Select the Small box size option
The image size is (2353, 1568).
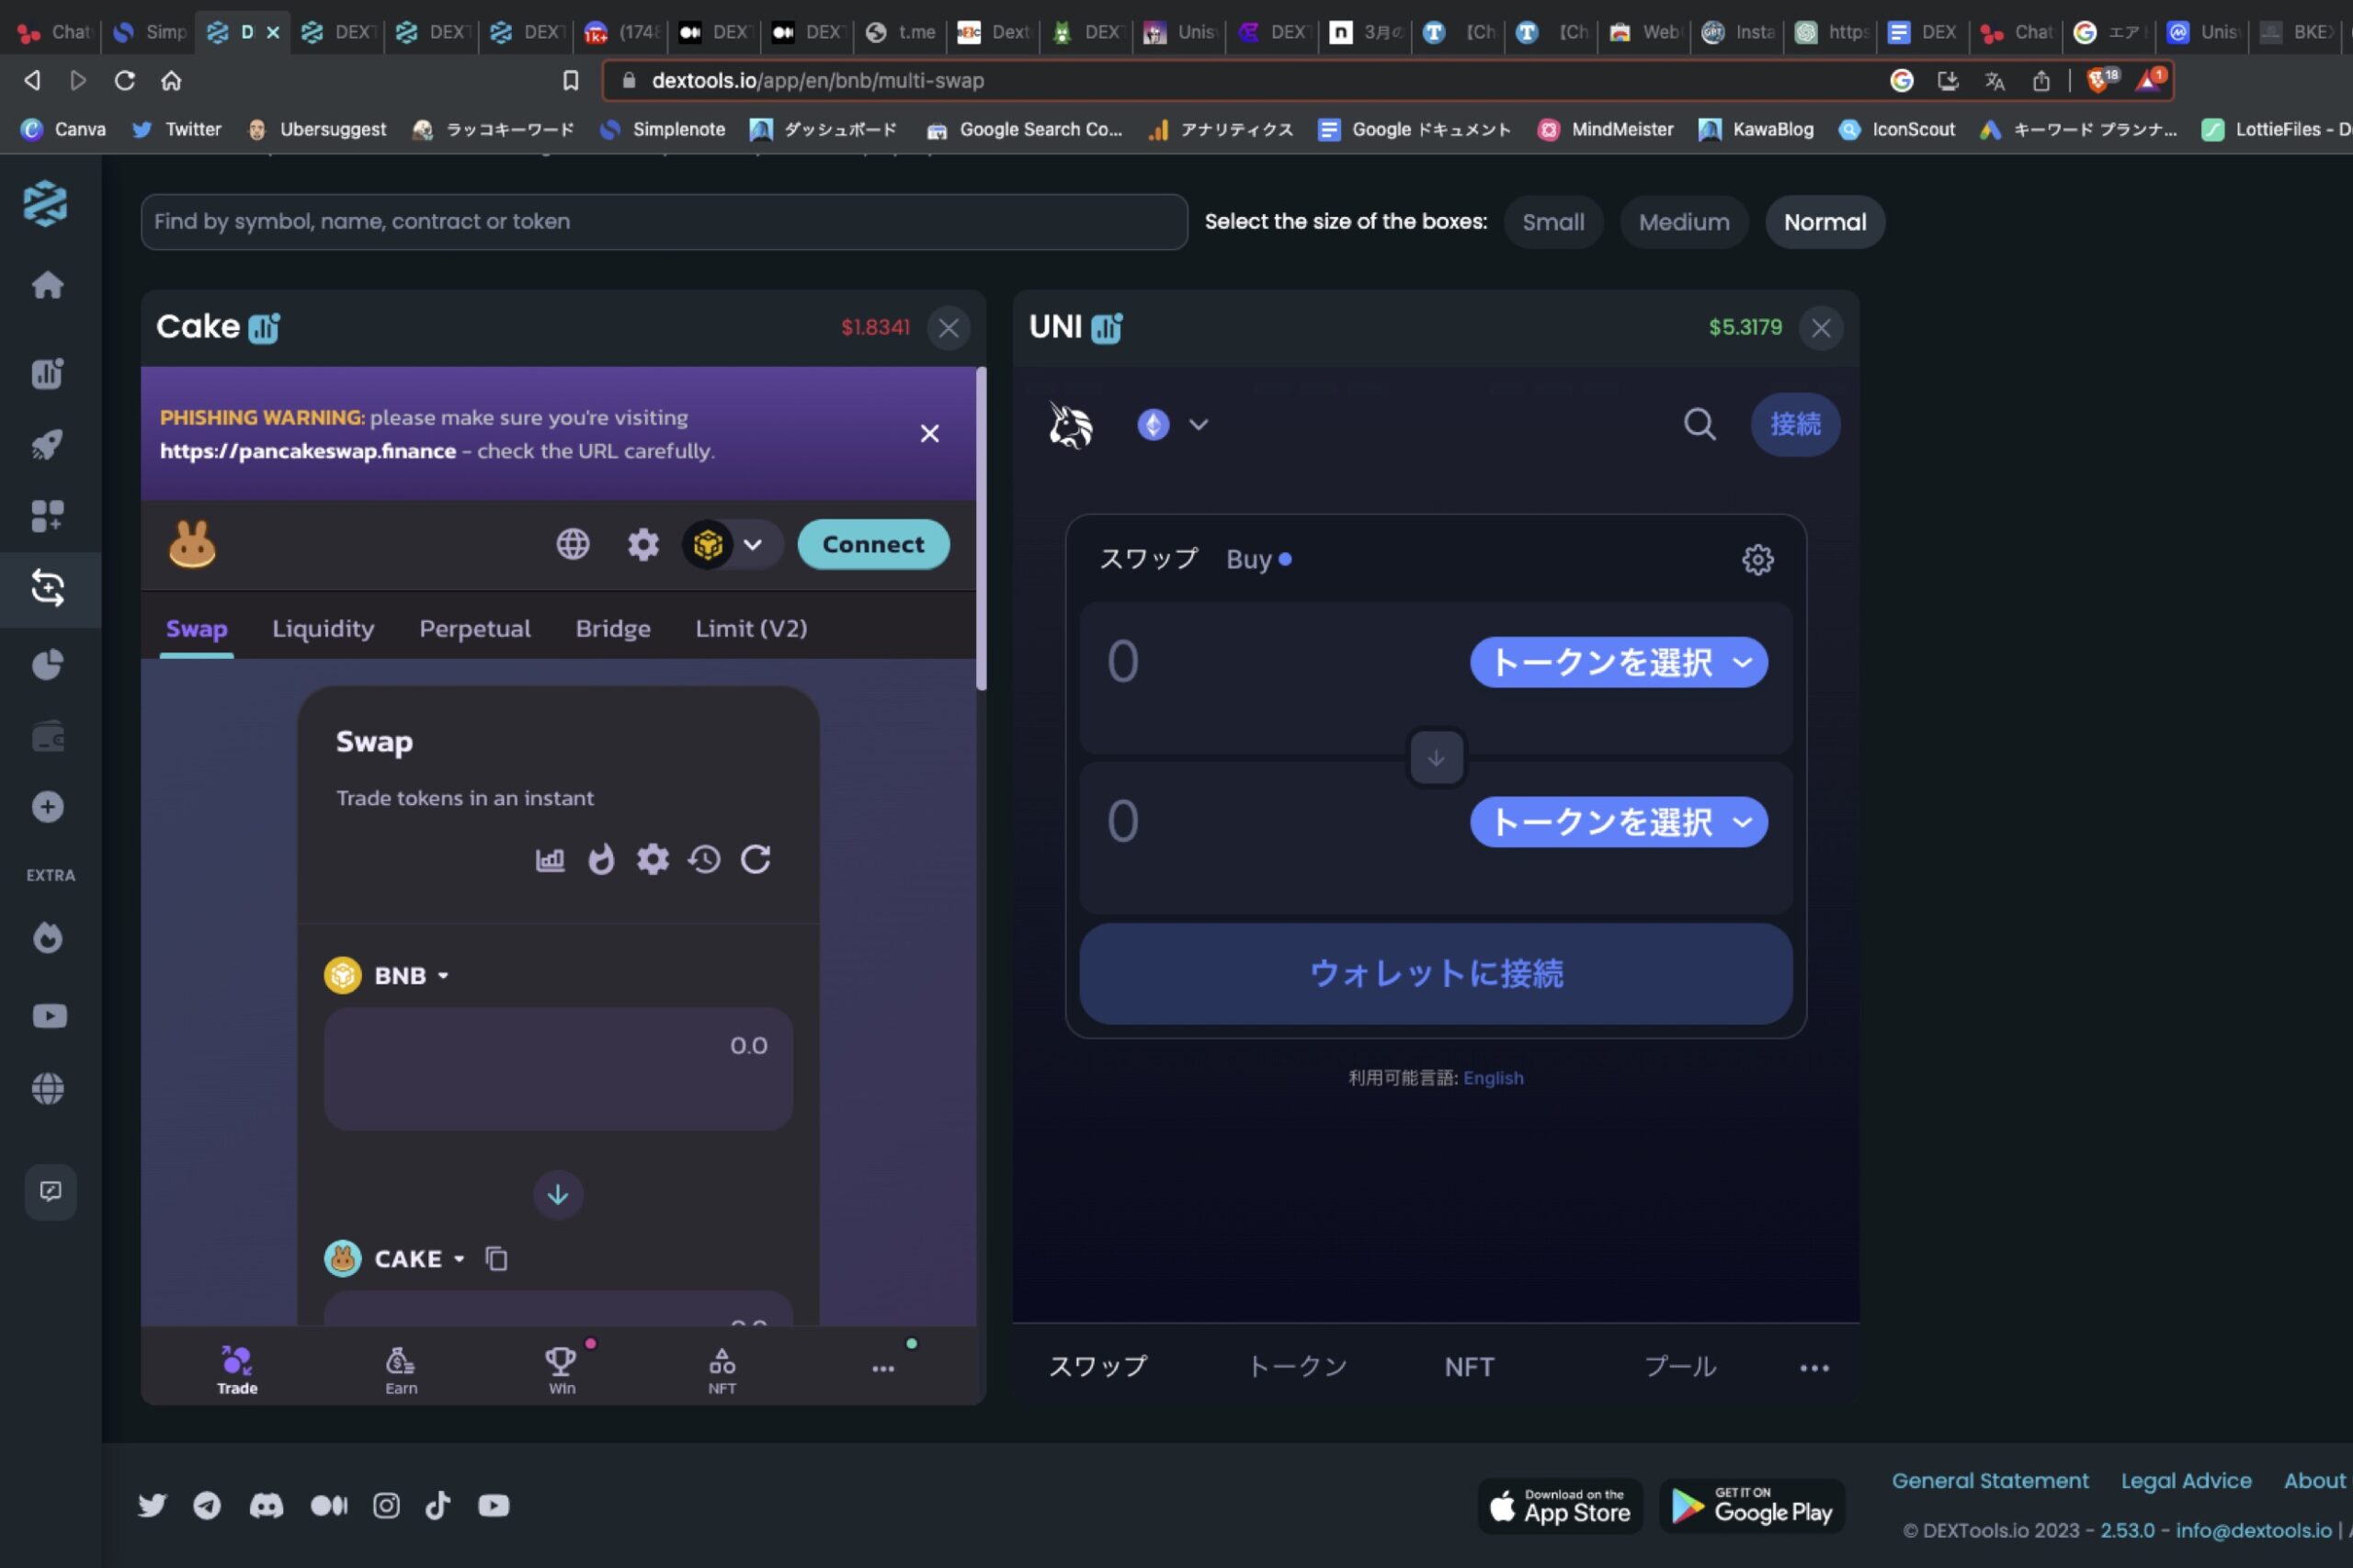1553,221
